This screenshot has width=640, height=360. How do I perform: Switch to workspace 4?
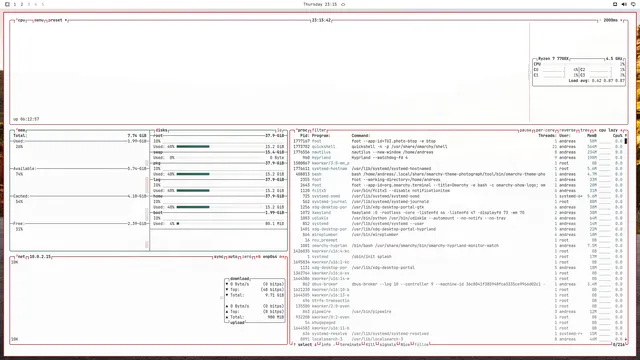[x=36, y=4]
